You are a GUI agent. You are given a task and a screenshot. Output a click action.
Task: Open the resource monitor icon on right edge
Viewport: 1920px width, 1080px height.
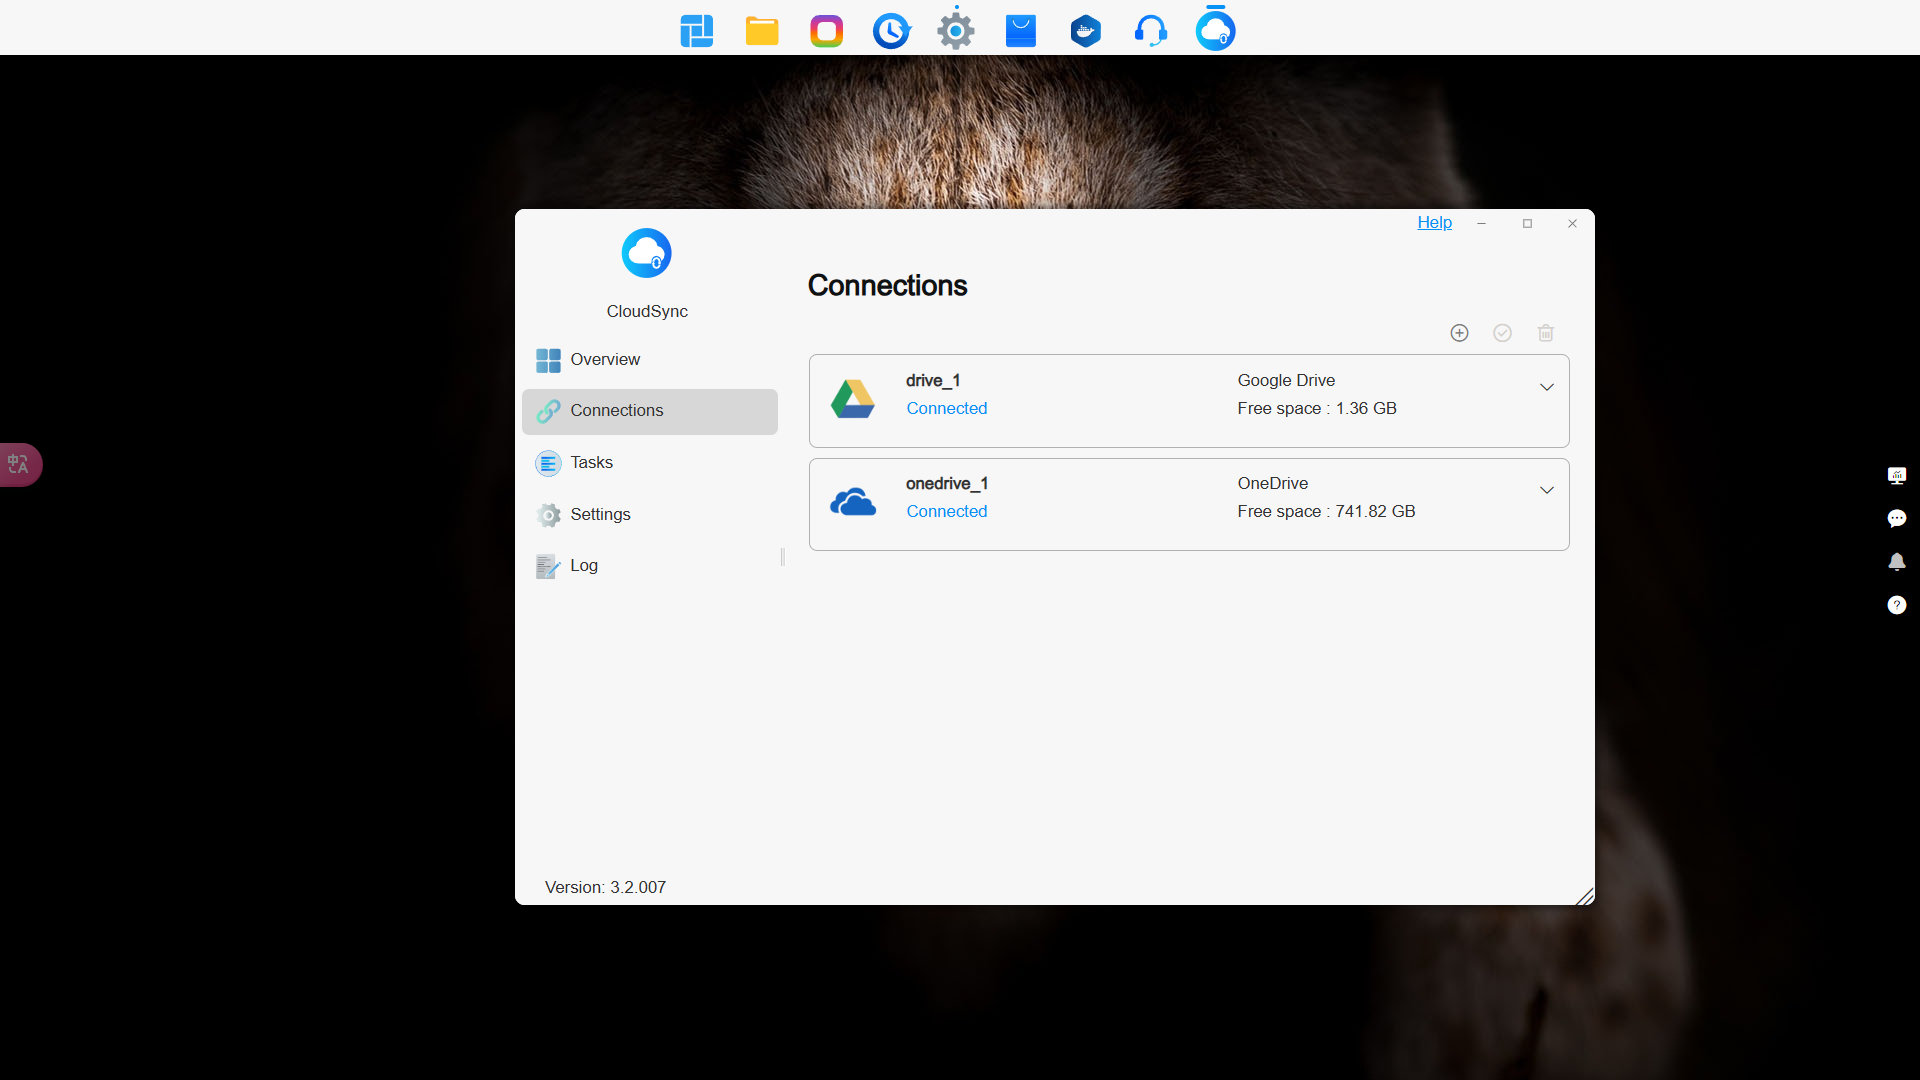1897,476
